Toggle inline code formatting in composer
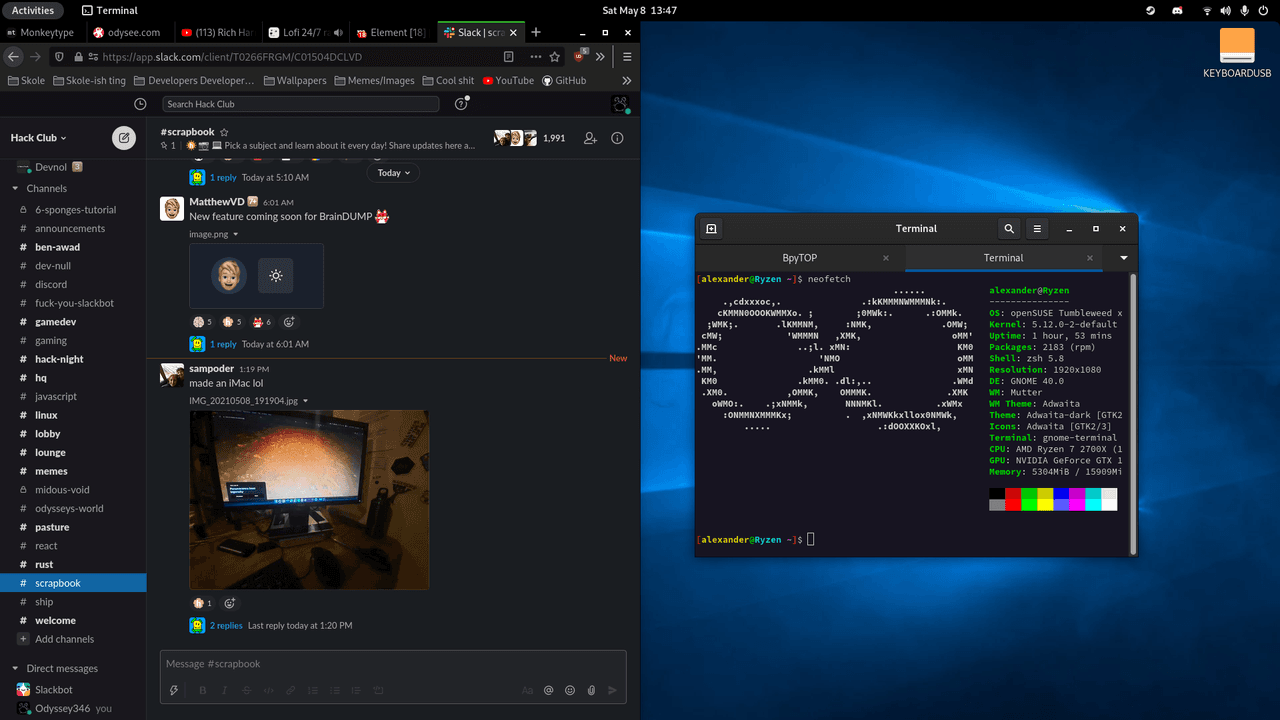 coord(268,690)
